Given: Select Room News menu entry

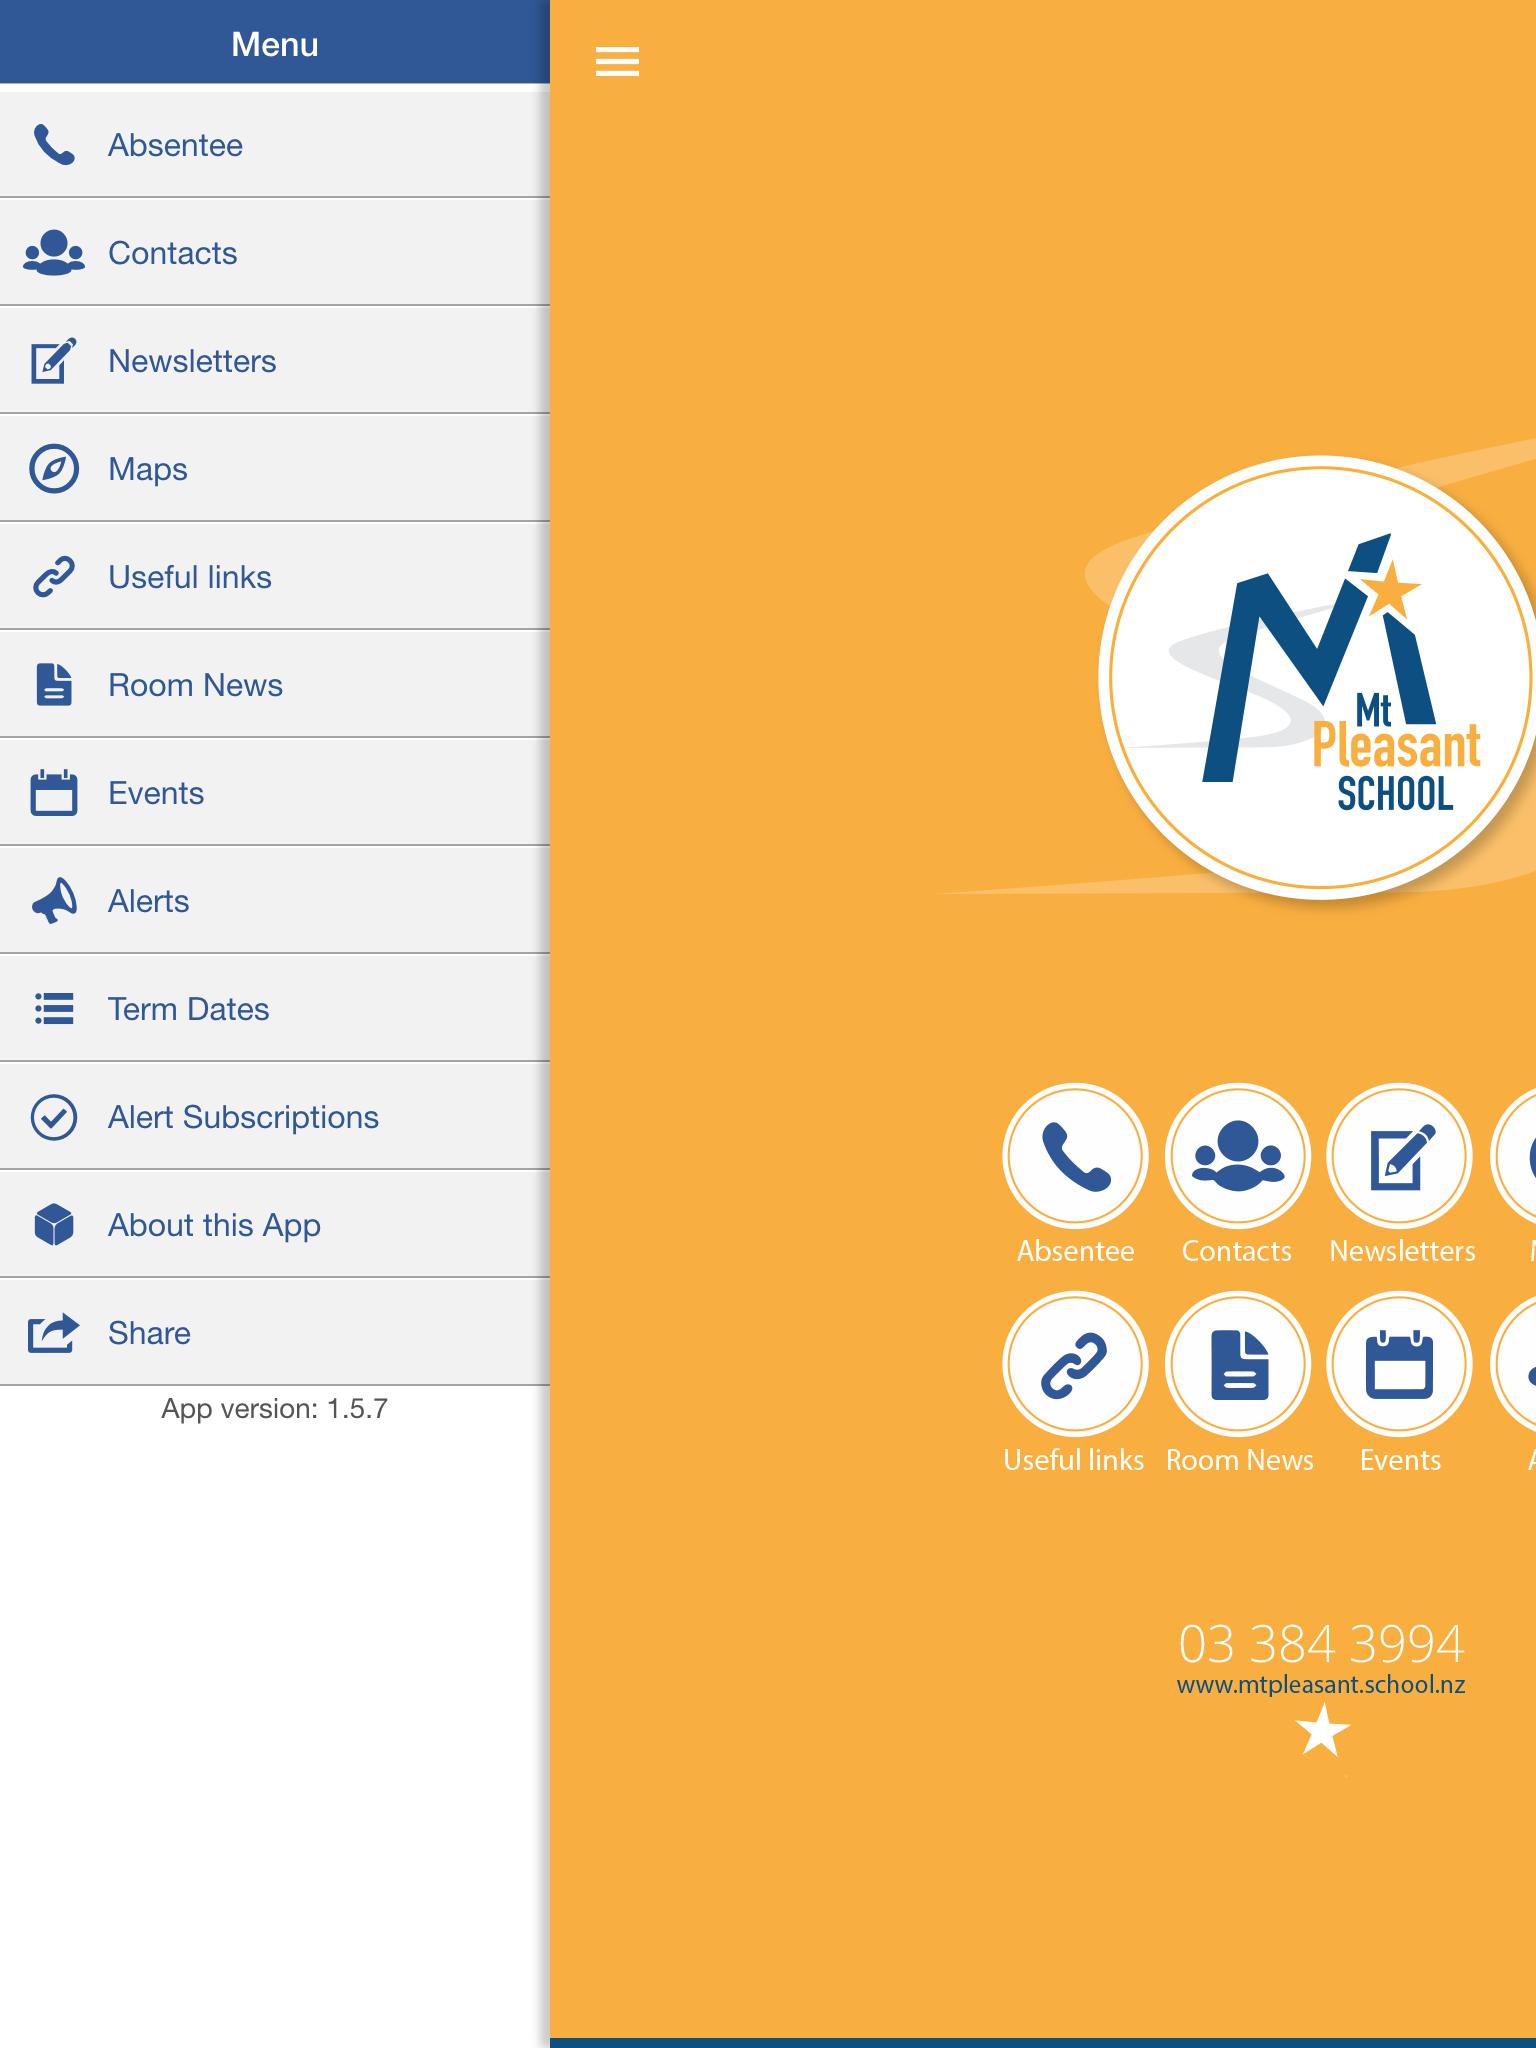Looking at the screenshot, I should (x=275, y=685).
